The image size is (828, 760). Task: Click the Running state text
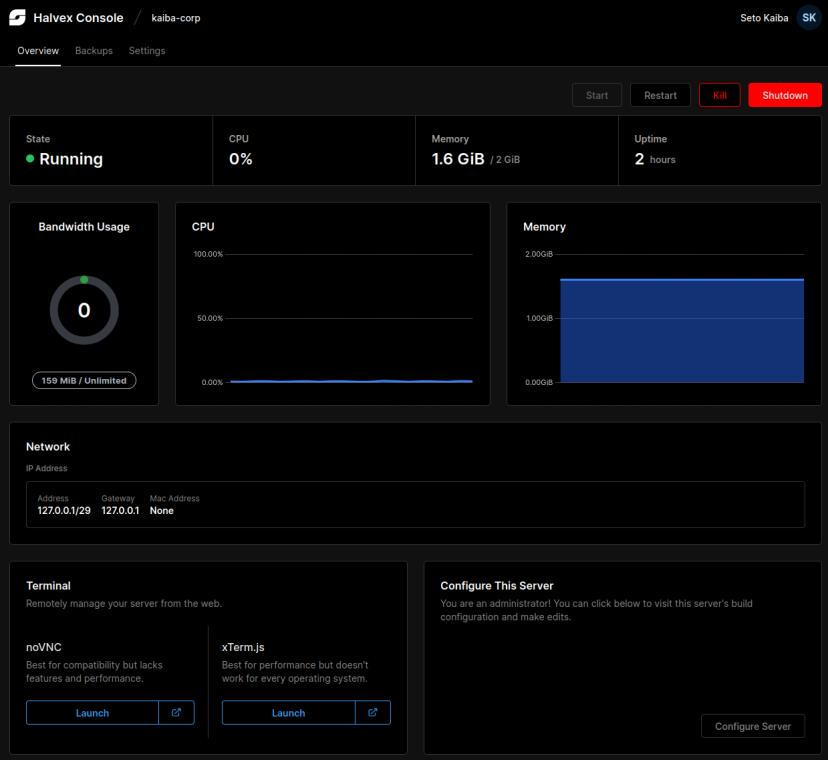tap(71, 159)
